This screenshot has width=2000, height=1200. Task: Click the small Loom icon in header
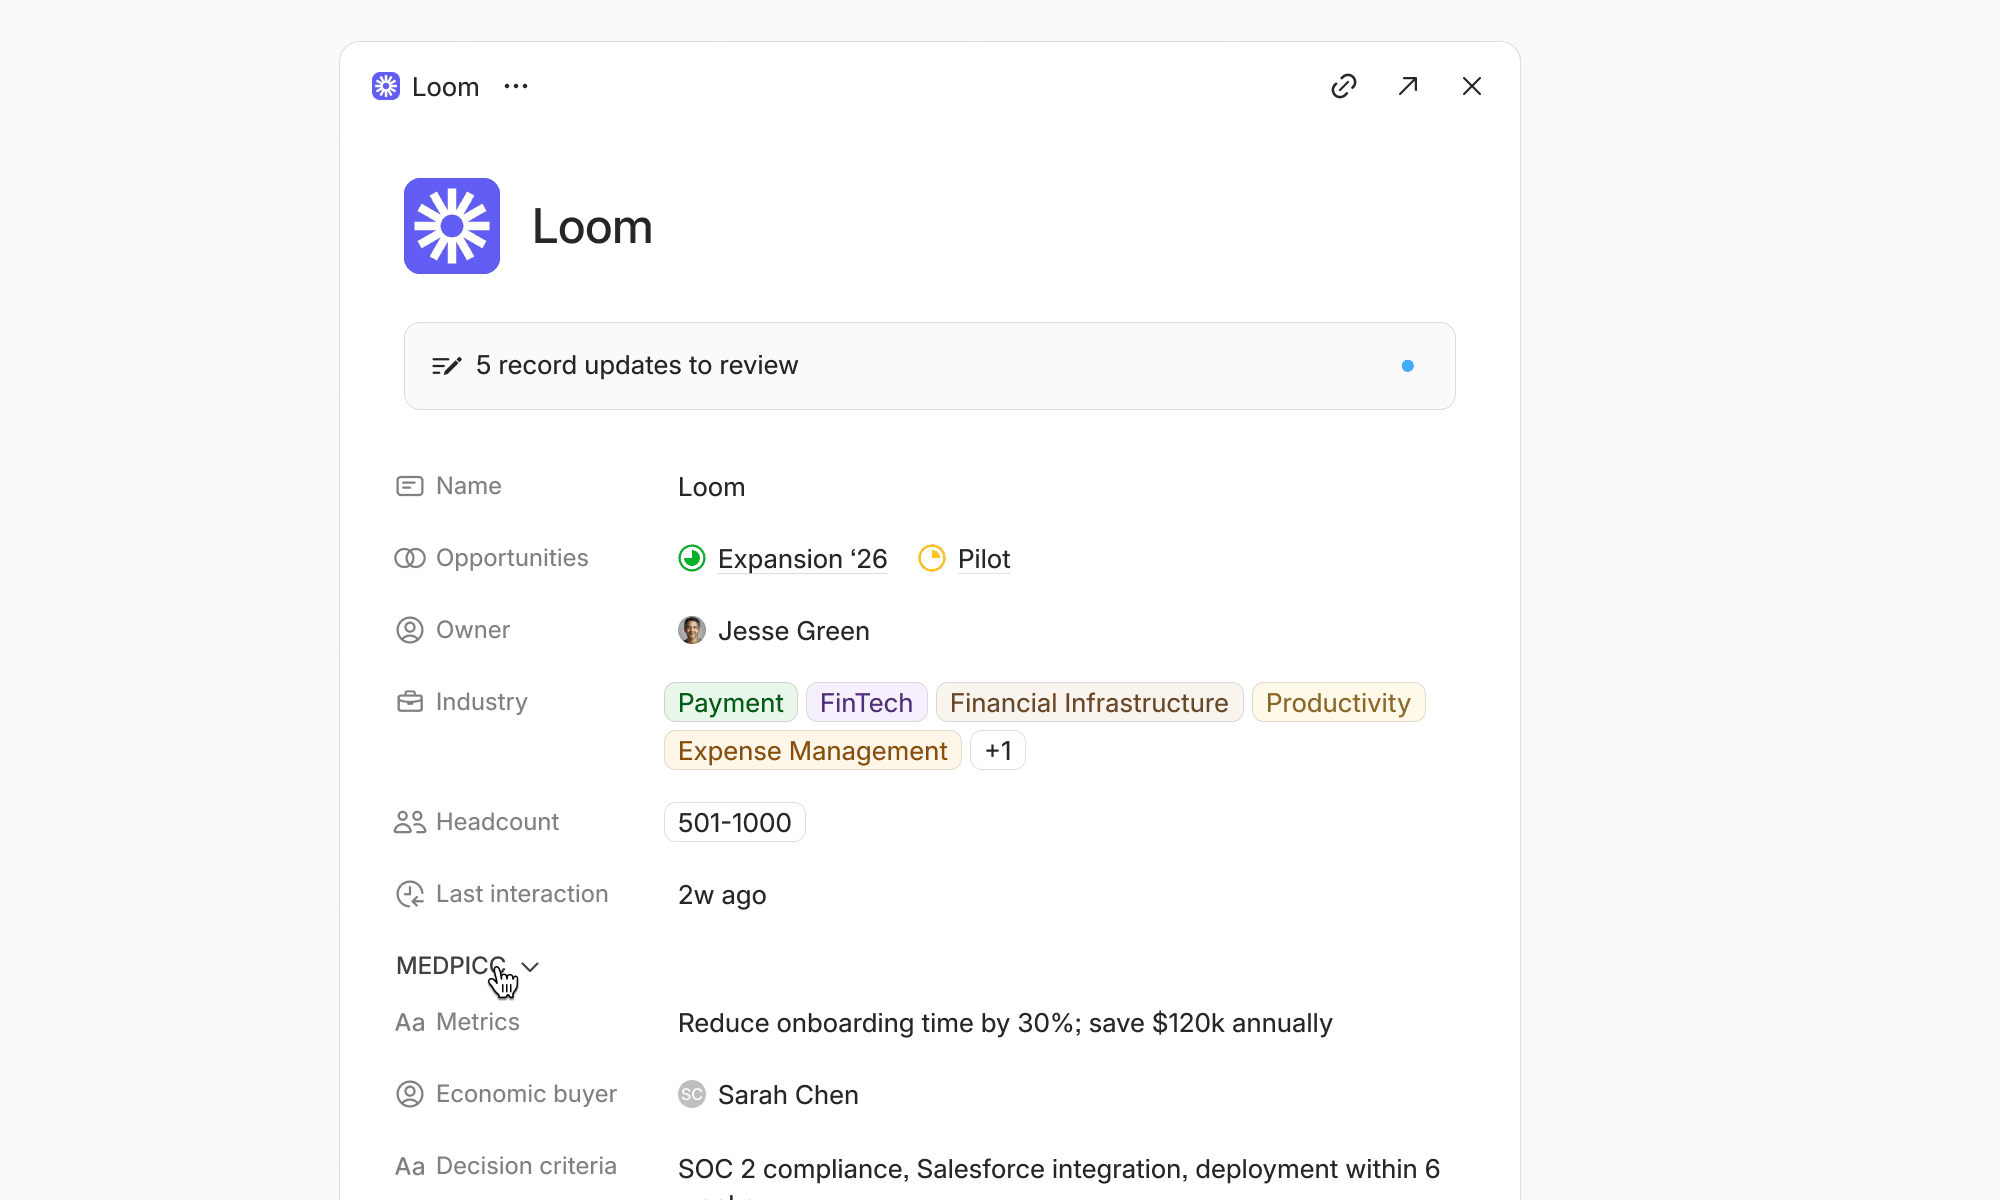pos(386,86)
